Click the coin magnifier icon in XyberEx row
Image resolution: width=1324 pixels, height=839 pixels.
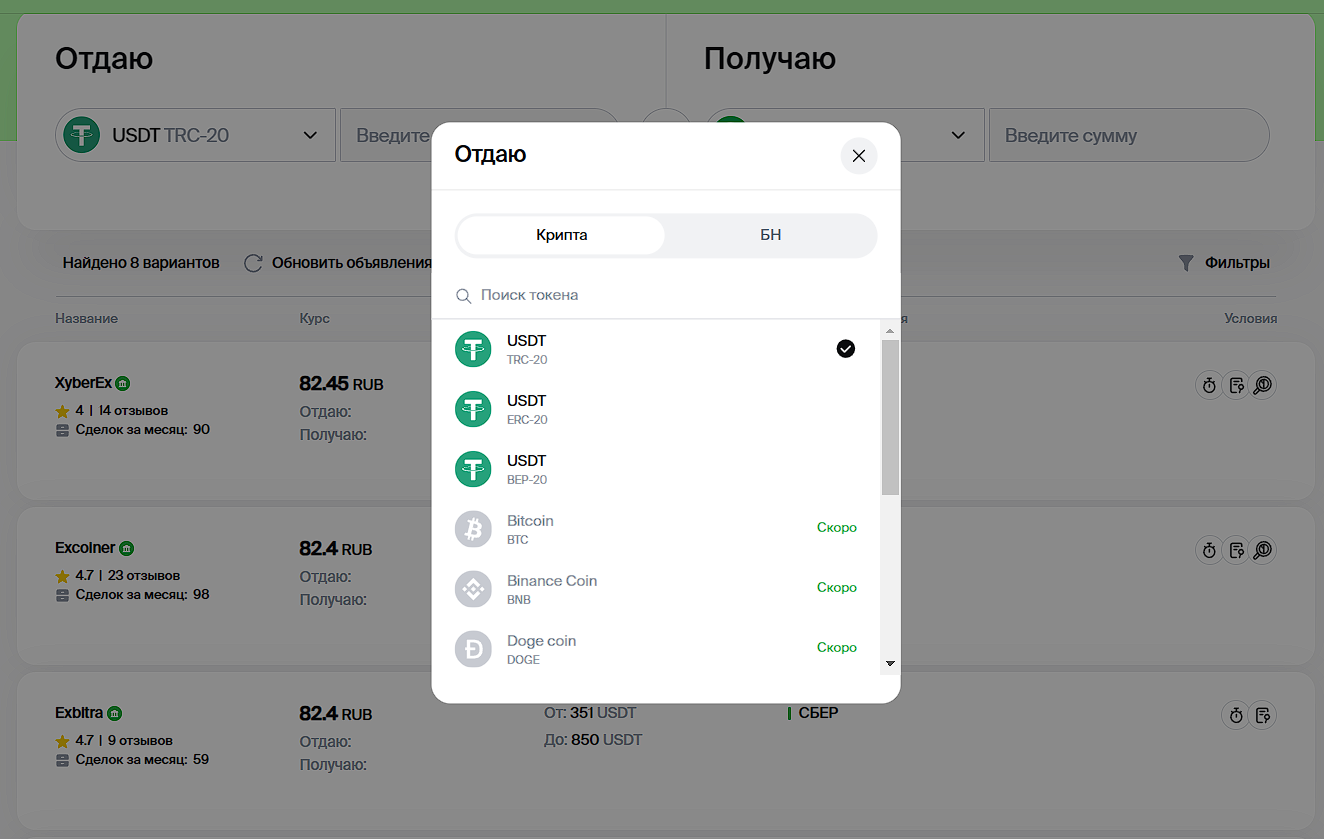(1264, 385)
